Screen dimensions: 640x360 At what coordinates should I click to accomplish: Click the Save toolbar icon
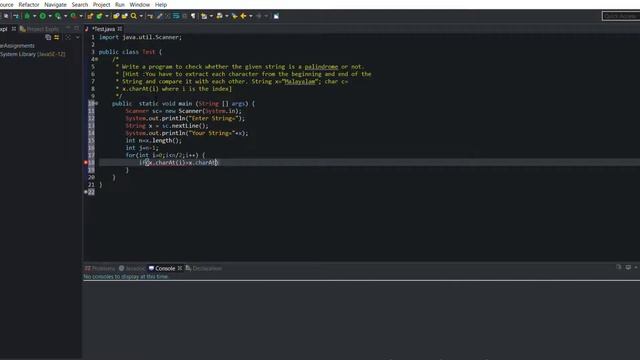[x=6, y=16]
